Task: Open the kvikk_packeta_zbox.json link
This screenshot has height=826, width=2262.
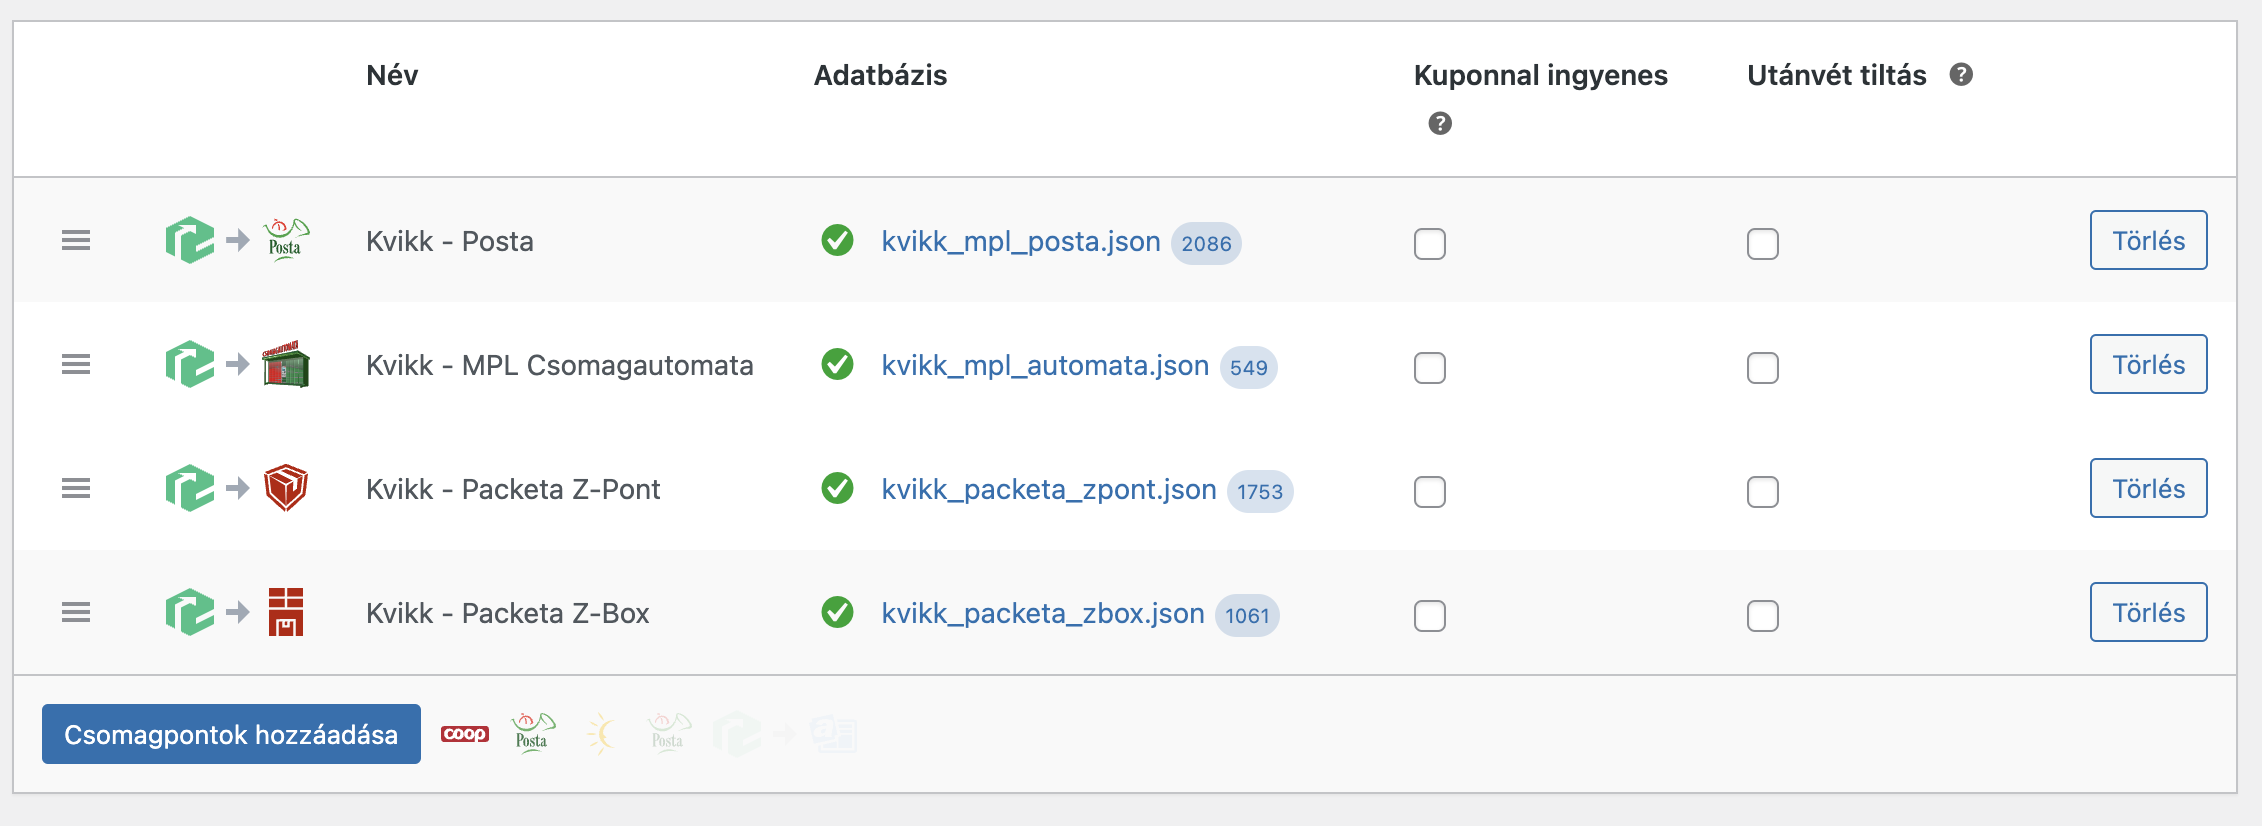Action: (x=1043, y=614)
